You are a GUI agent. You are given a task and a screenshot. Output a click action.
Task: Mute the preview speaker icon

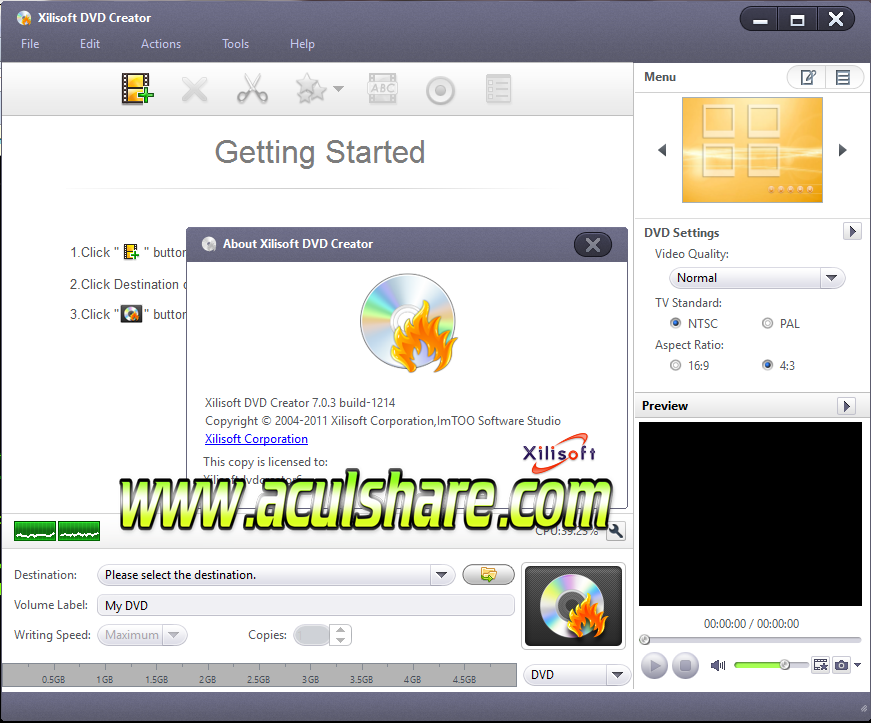(718, 665)
